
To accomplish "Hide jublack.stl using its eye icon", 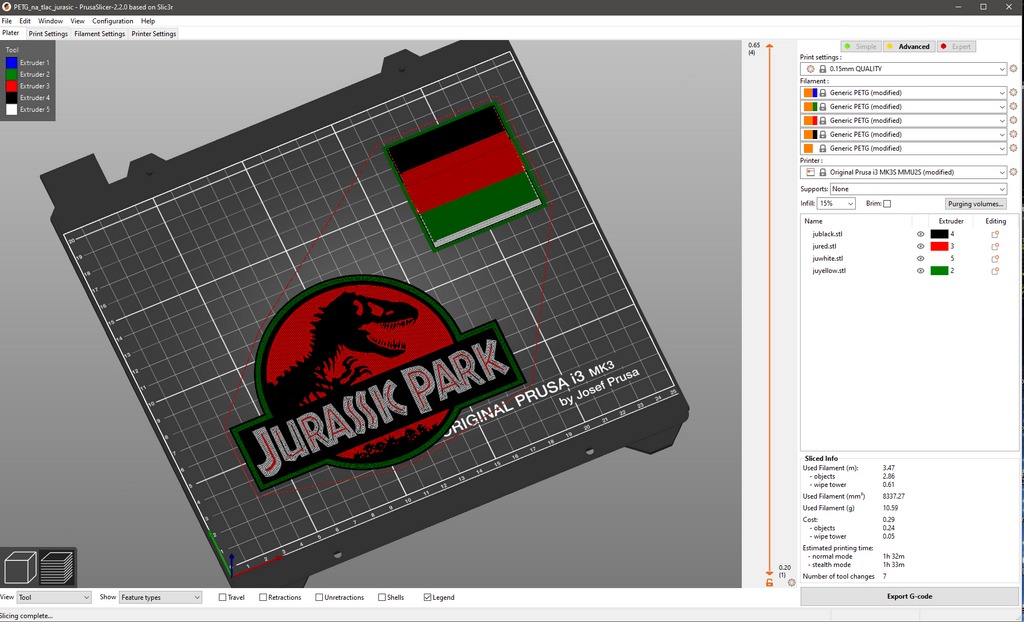I will [x=920, y=234].
